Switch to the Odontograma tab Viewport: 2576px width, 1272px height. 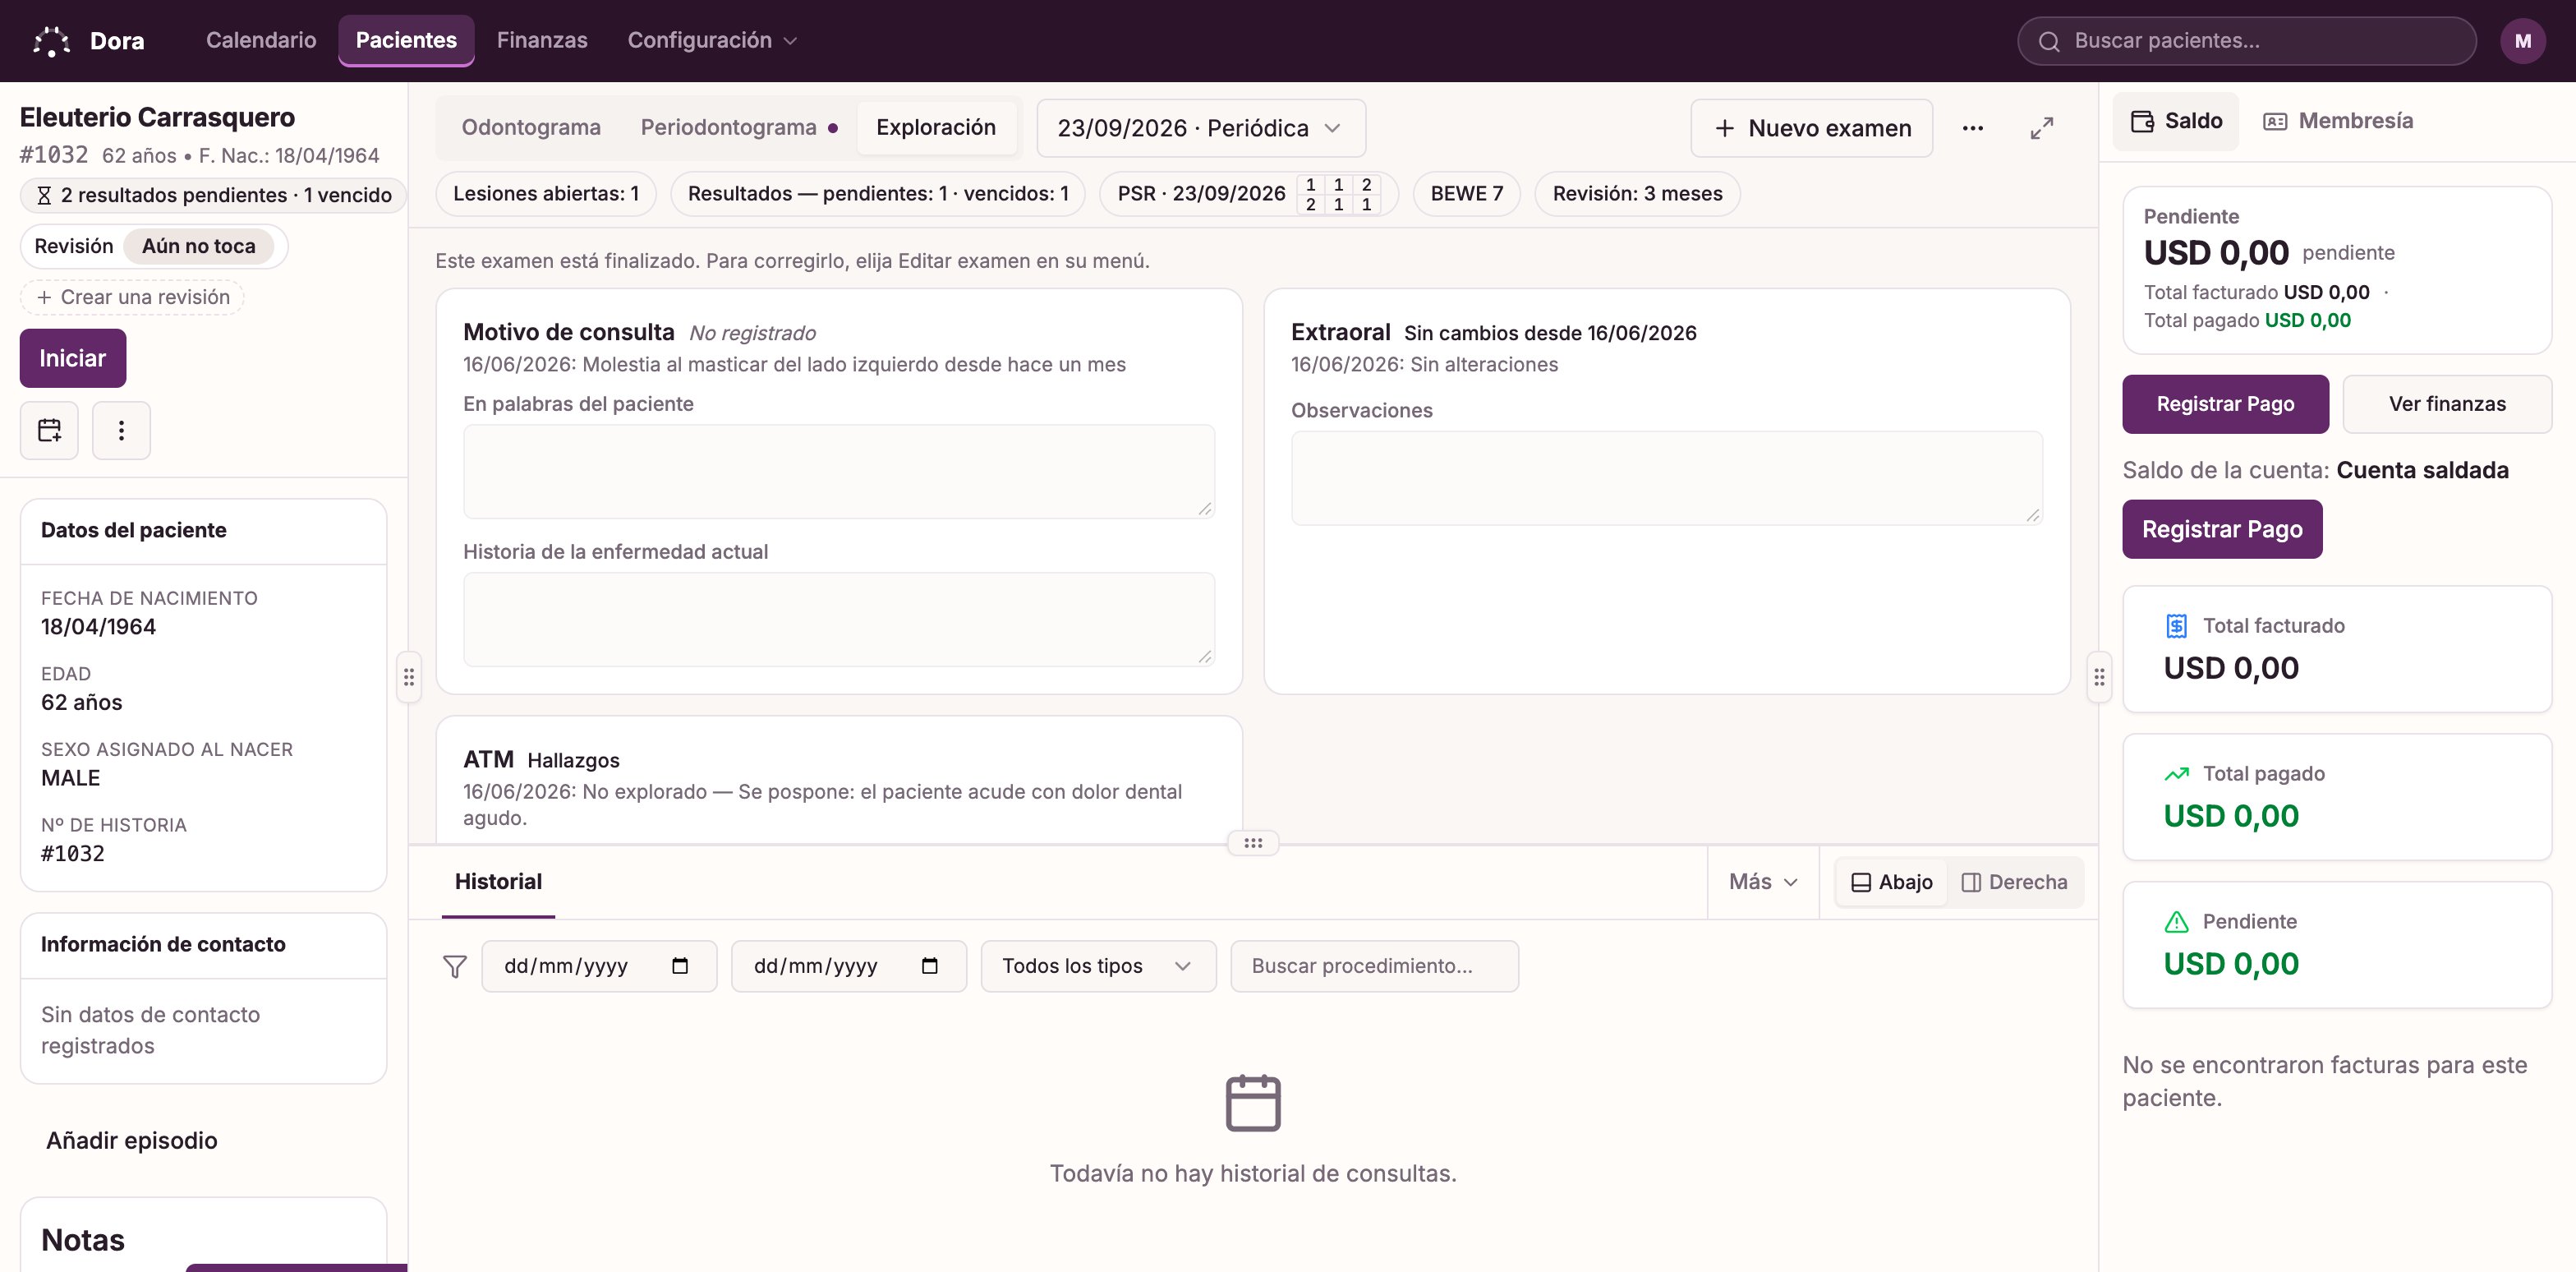pos(531,128)
